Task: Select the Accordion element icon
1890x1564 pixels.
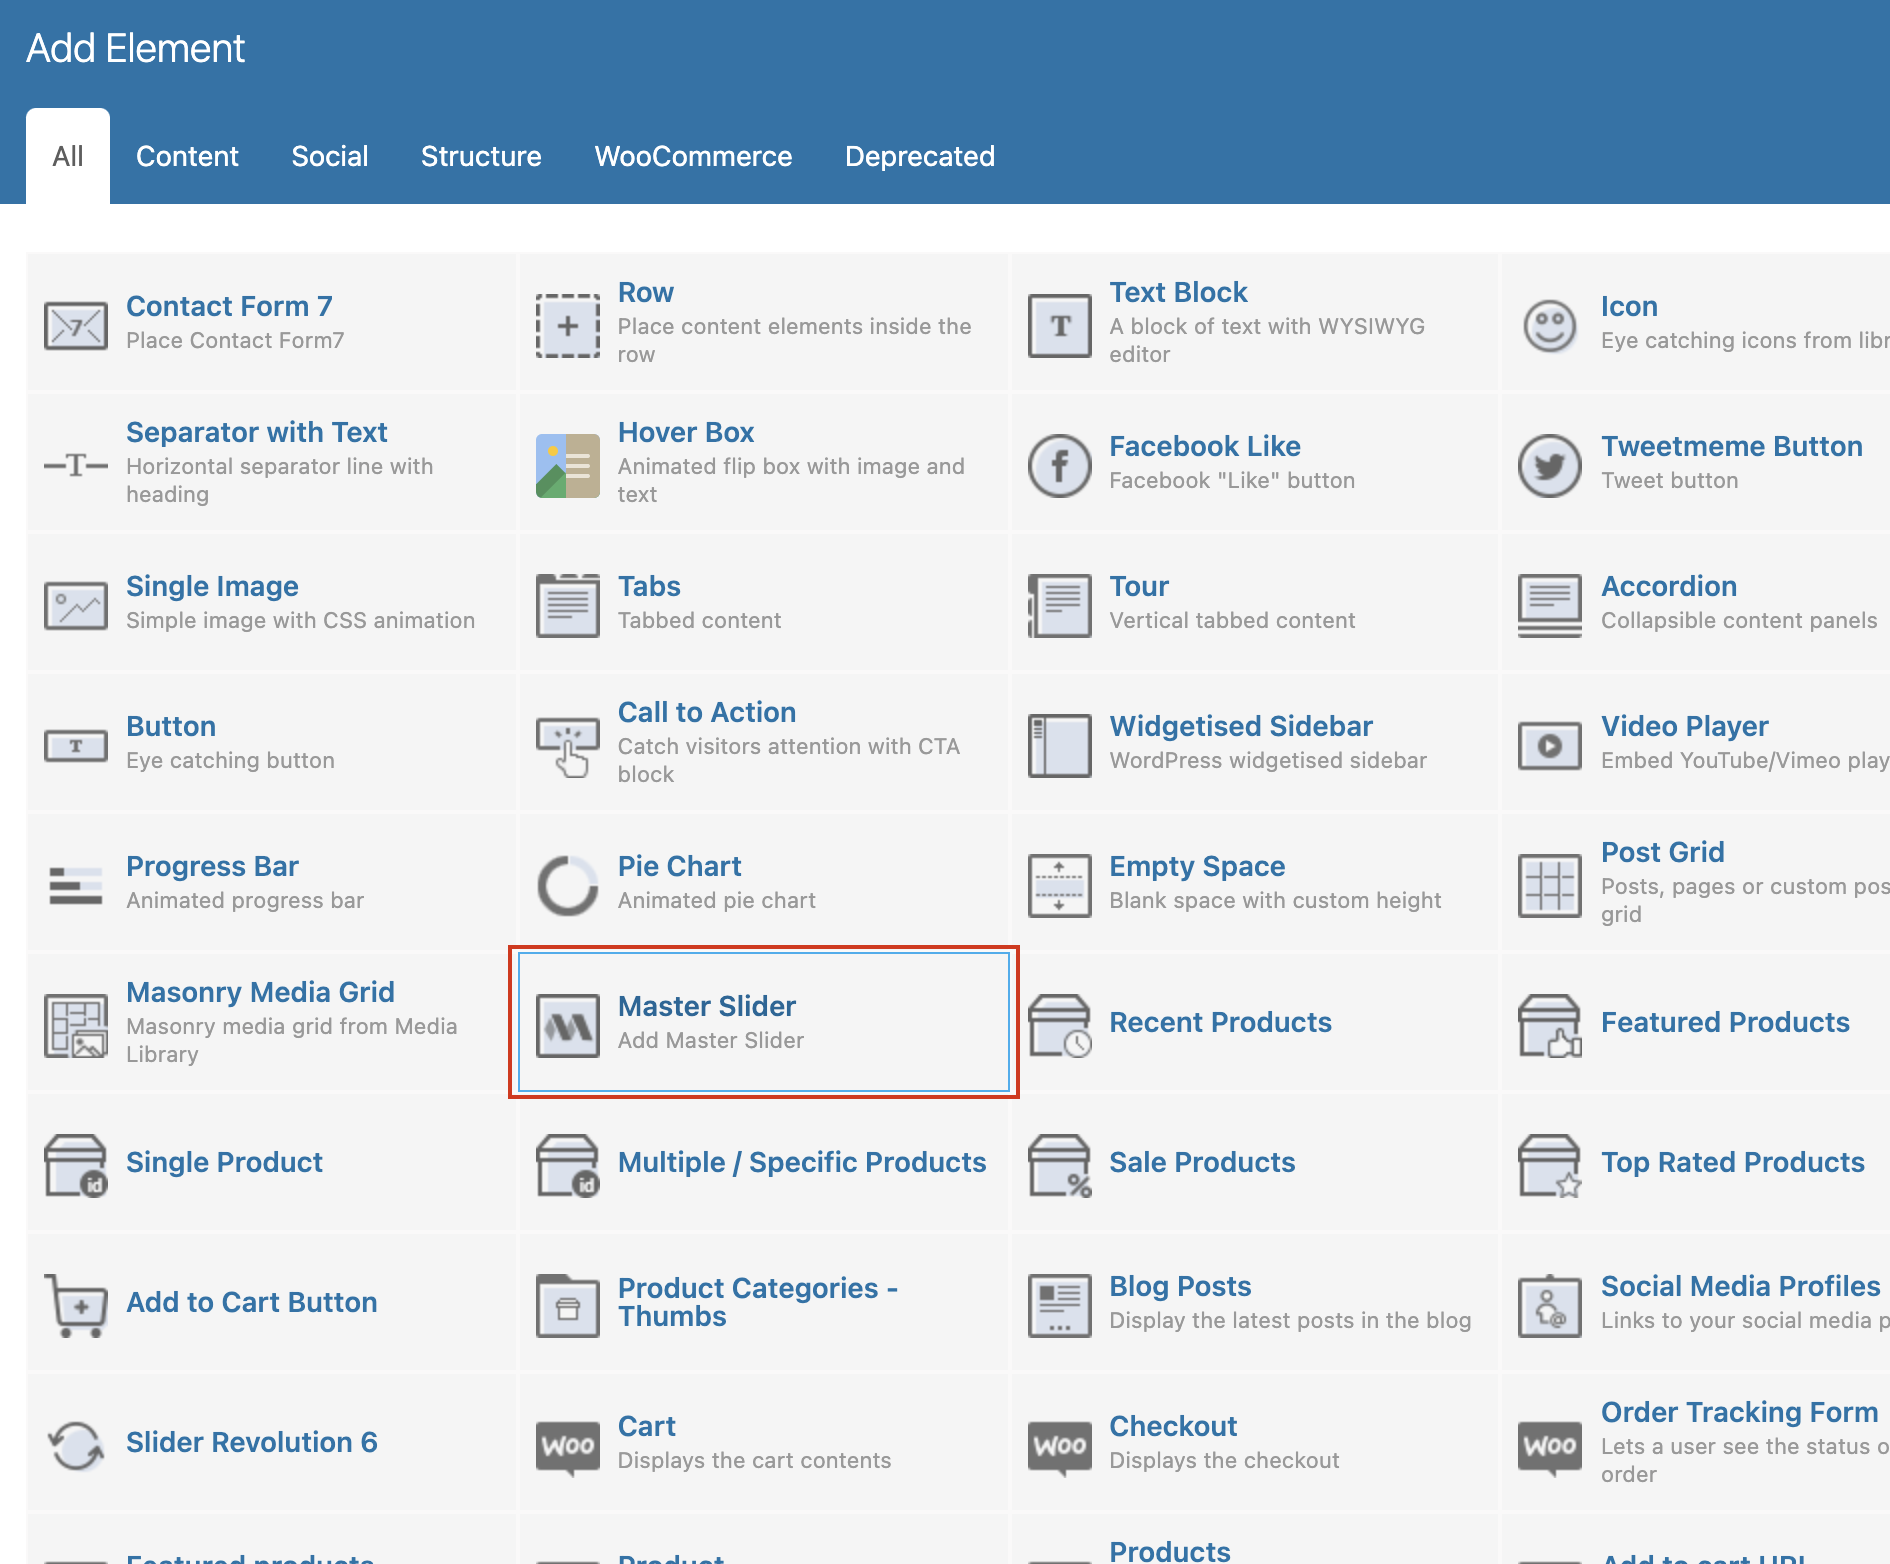Action: pyautogui.click(x=1550, y=605)
